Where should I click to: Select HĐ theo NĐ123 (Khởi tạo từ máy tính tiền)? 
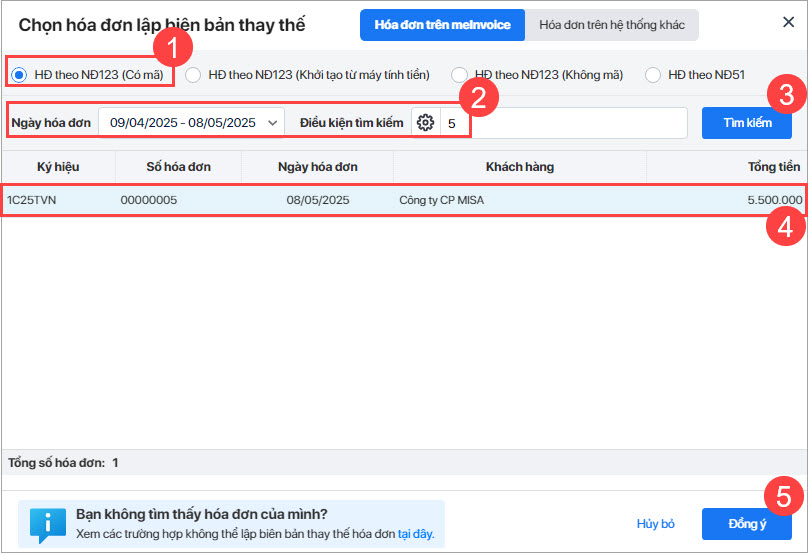(193, 75)
